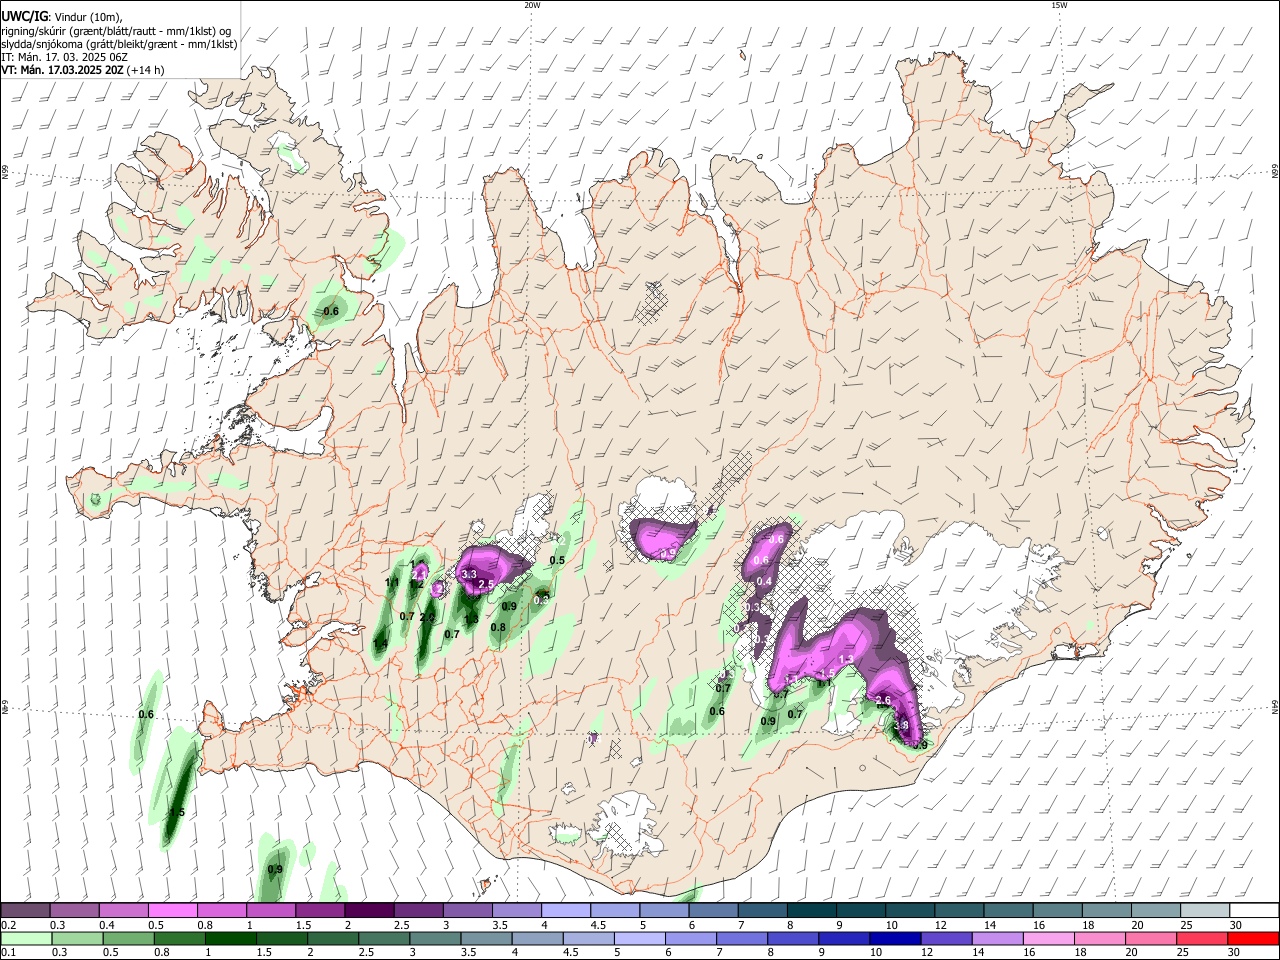Viewport: 1280px width, 960px height.
Task: Select the bright red 30 swatch in lower legend
Action: click(1252, 938)
